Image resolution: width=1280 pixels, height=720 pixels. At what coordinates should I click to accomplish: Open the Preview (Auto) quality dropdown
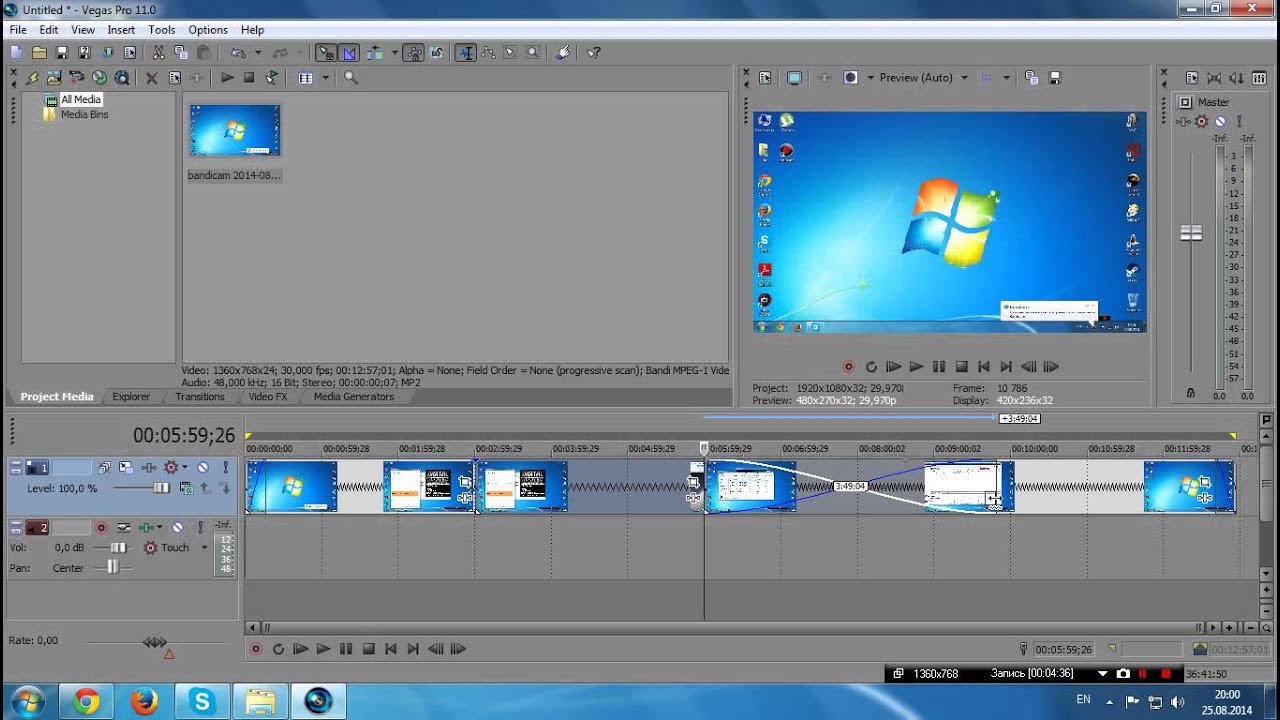(x=964, y=77)
